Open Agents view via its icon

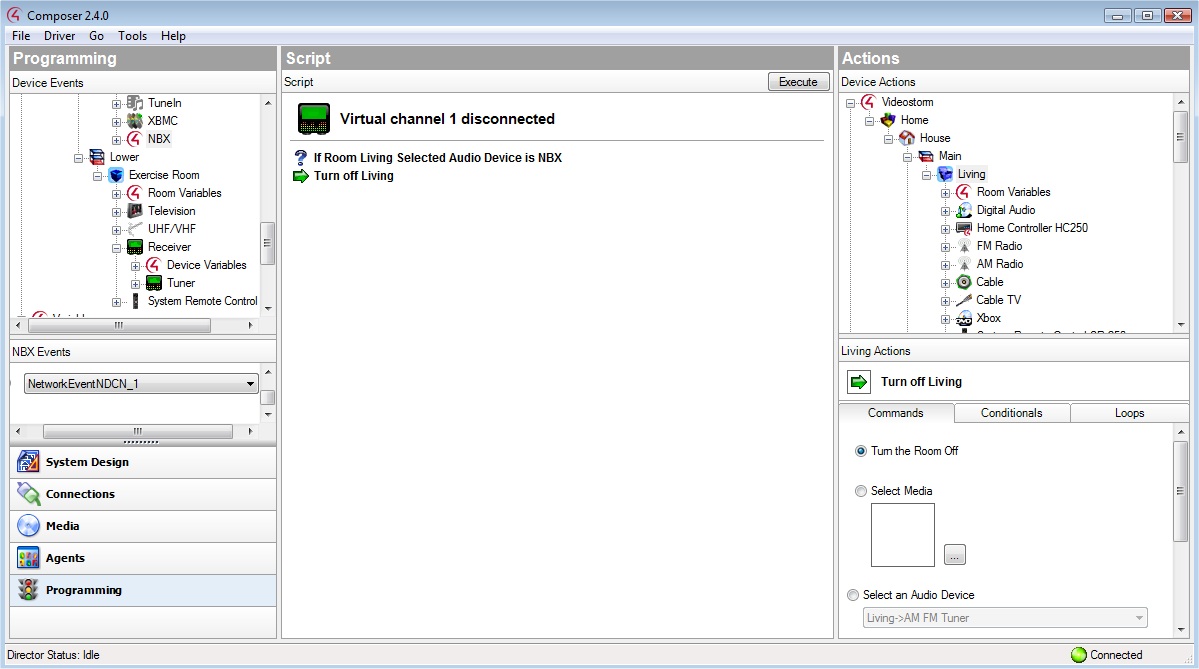click(x=28, y=558)
